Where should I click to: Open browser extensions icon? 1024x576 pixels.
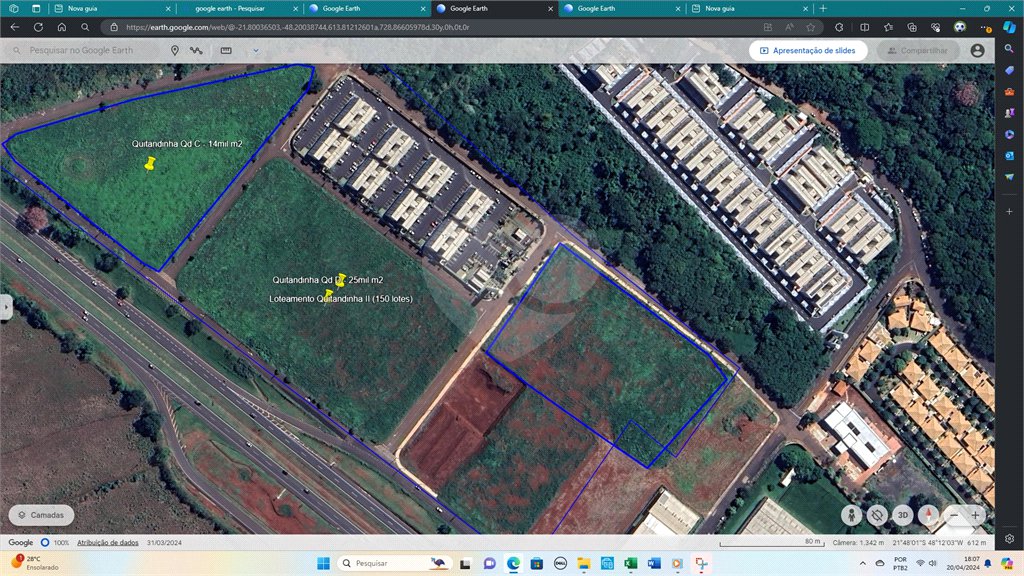click(839, 27)
